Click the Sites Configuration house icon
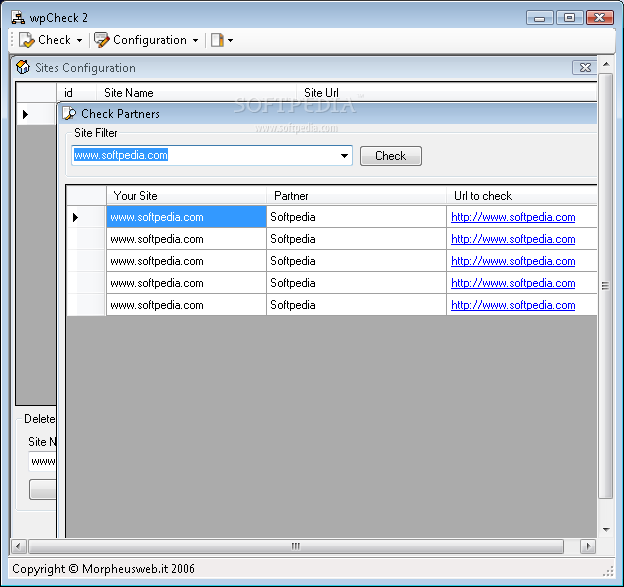Image resolution: width=624 pixels, height=587 pixels. pos(23,67)
